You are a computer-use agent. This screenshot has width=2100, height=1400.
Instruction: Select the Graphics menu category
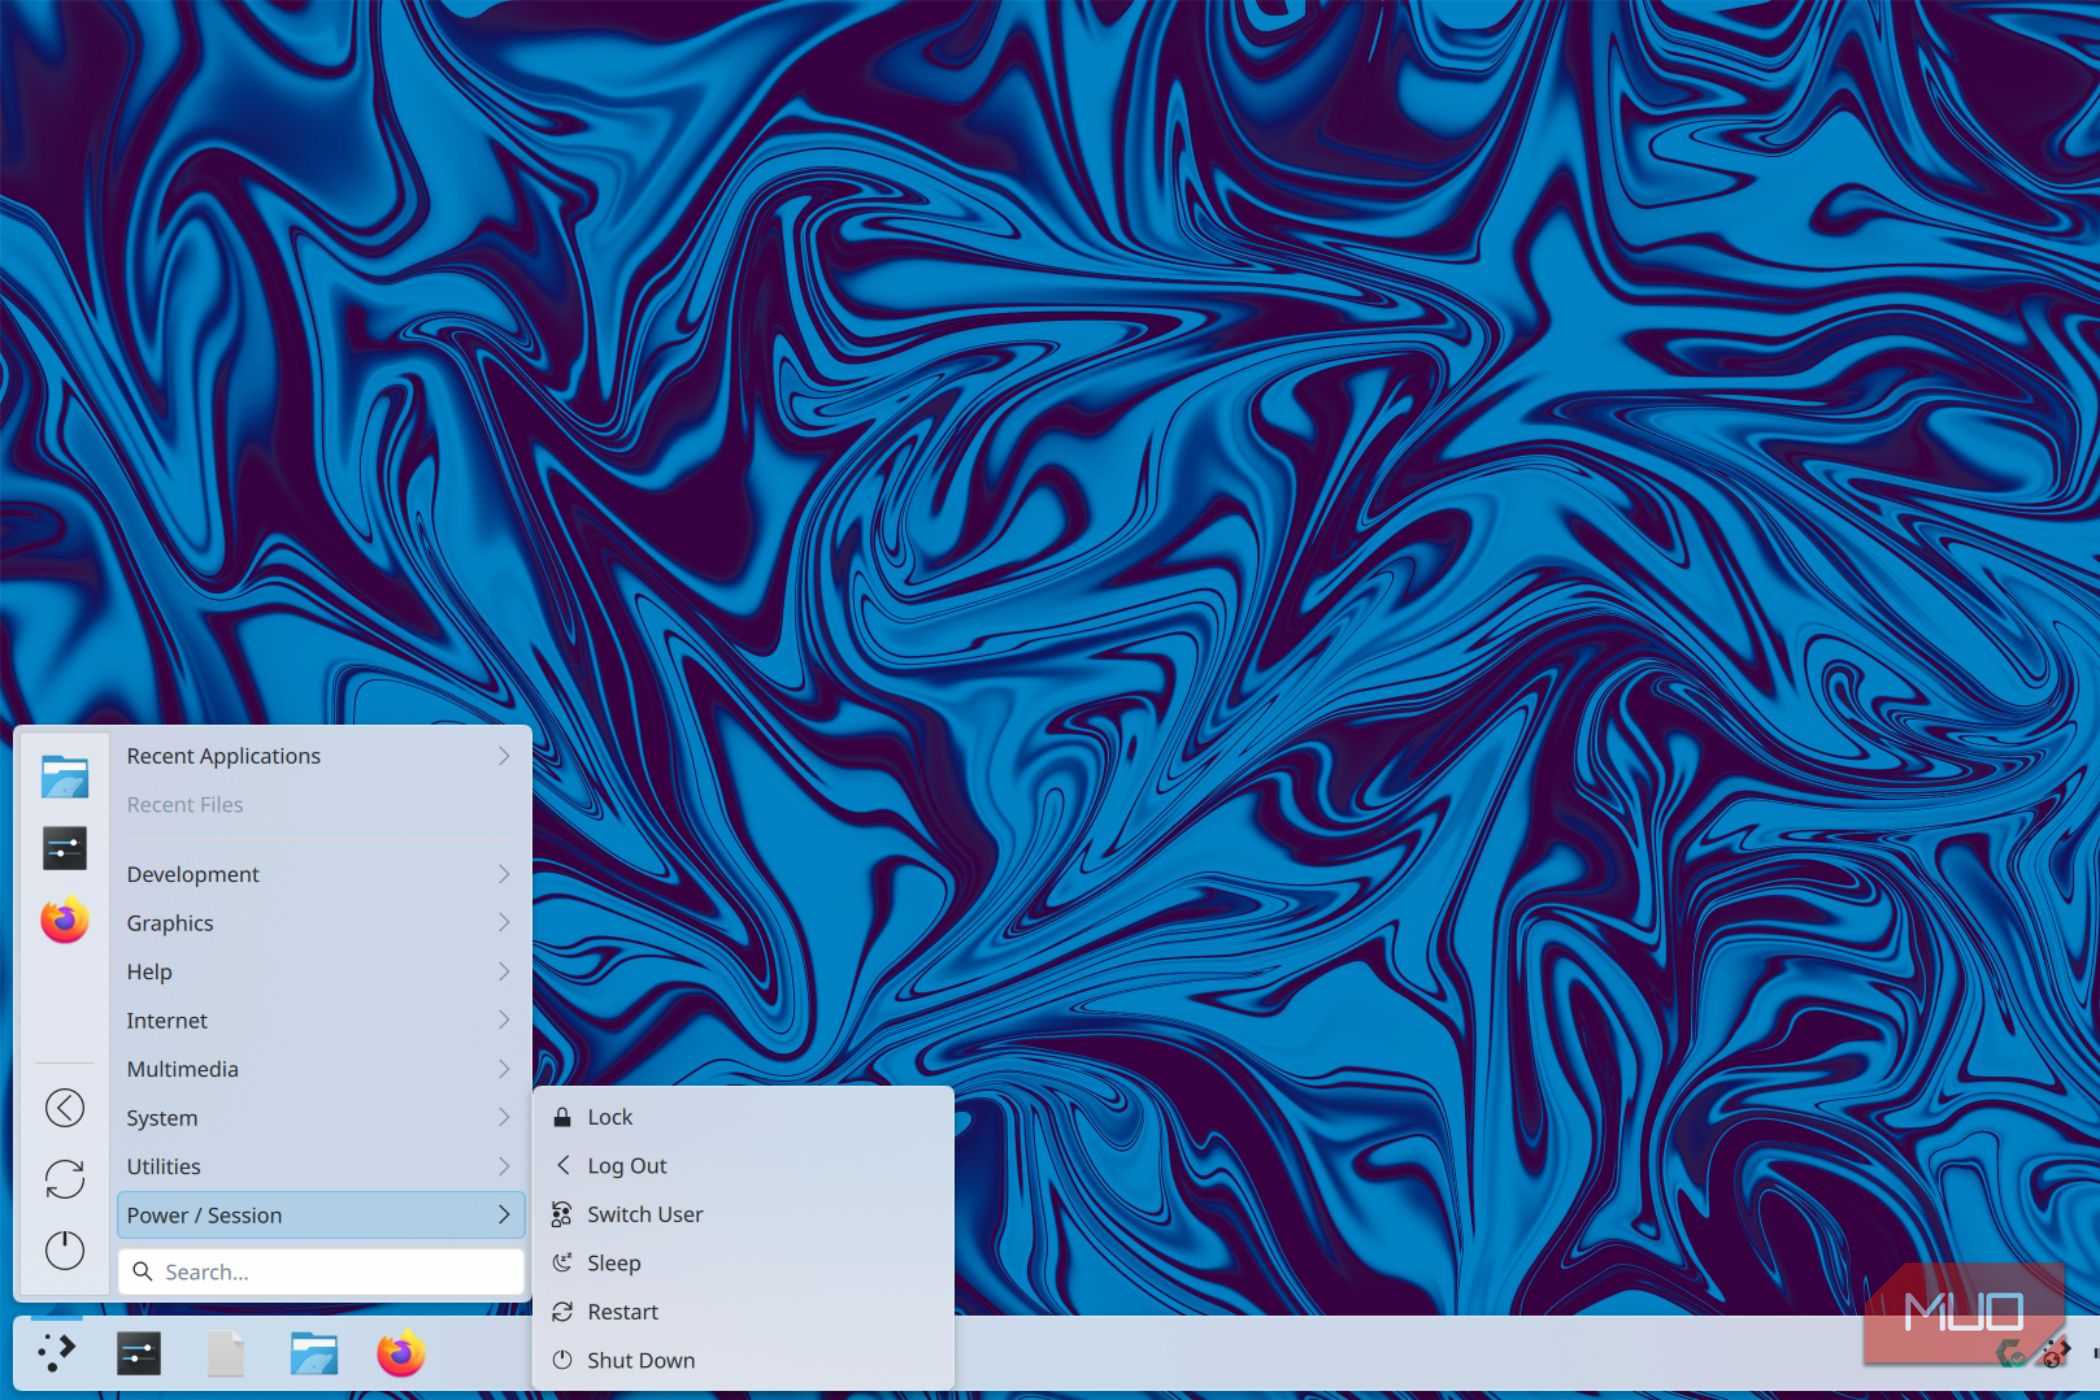[320, 922]
